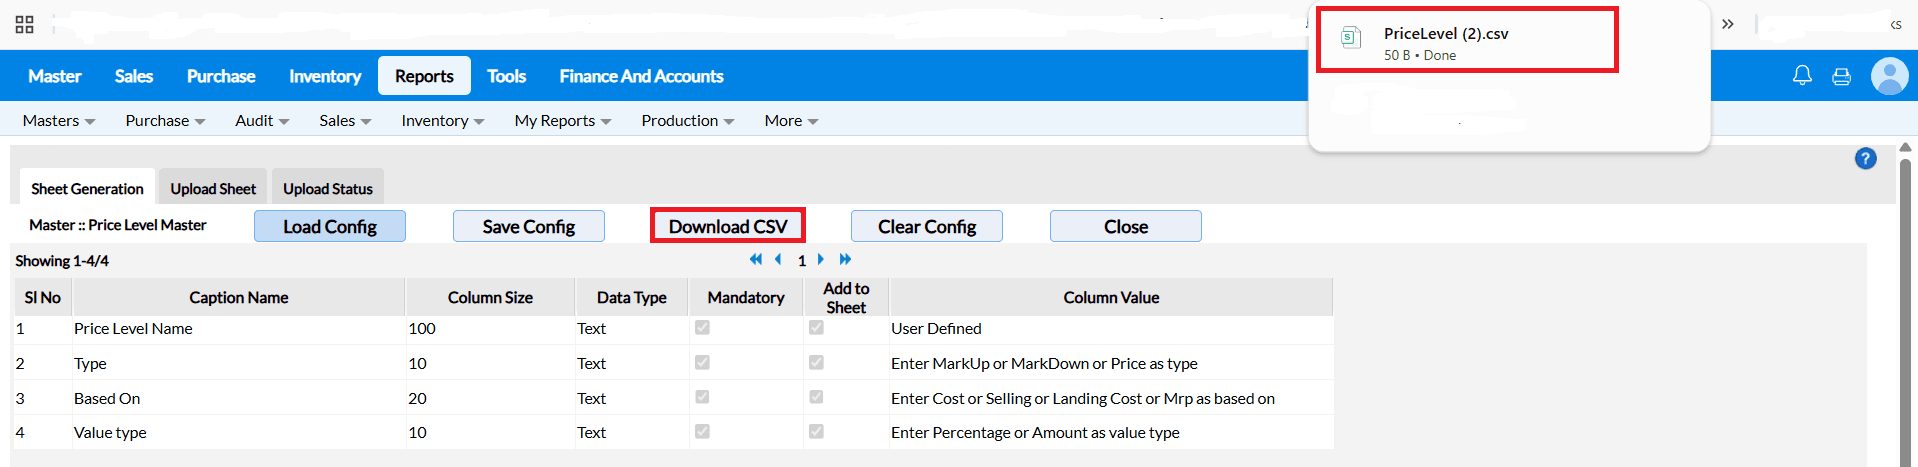
Task: Click the Download CSV button
Action: (728, 227)
